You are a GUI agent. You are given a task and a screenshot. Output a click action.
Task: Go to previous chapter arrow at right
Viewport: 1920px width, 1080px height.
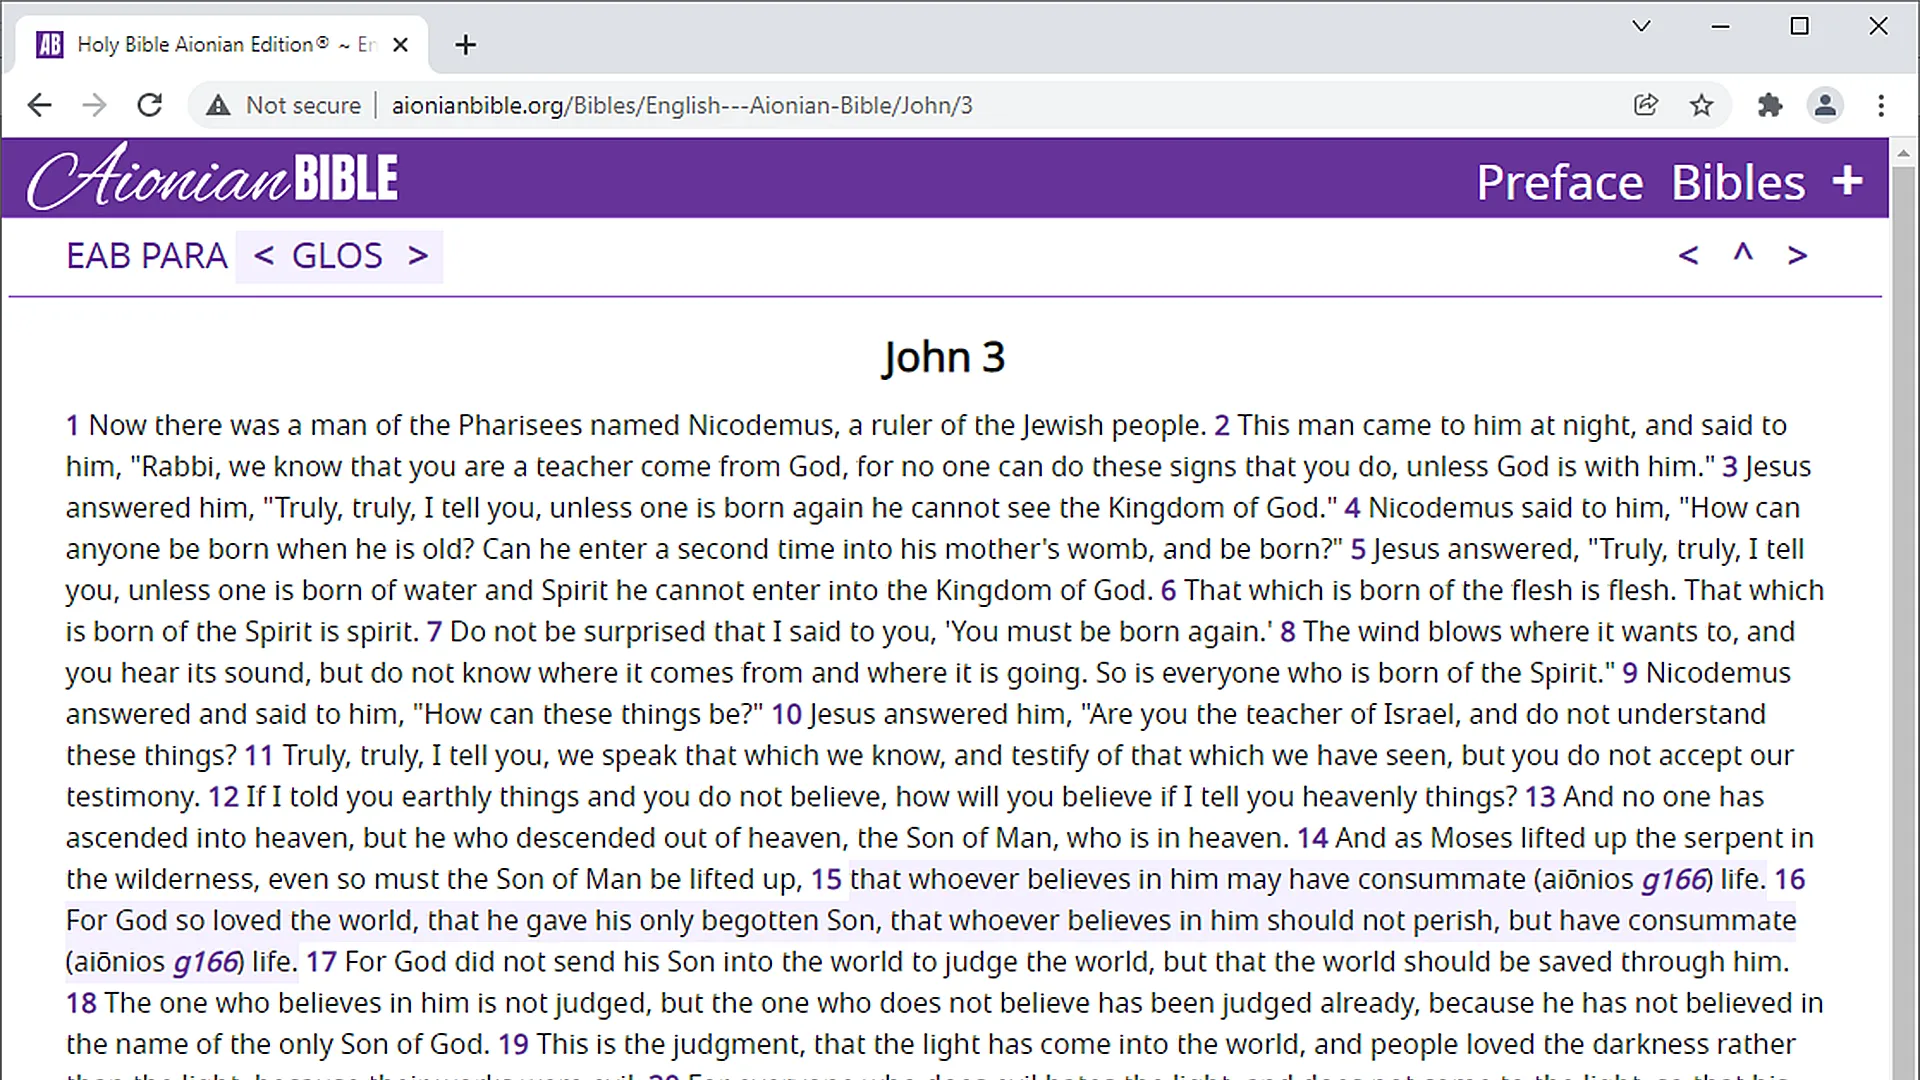click(1688, 256)
